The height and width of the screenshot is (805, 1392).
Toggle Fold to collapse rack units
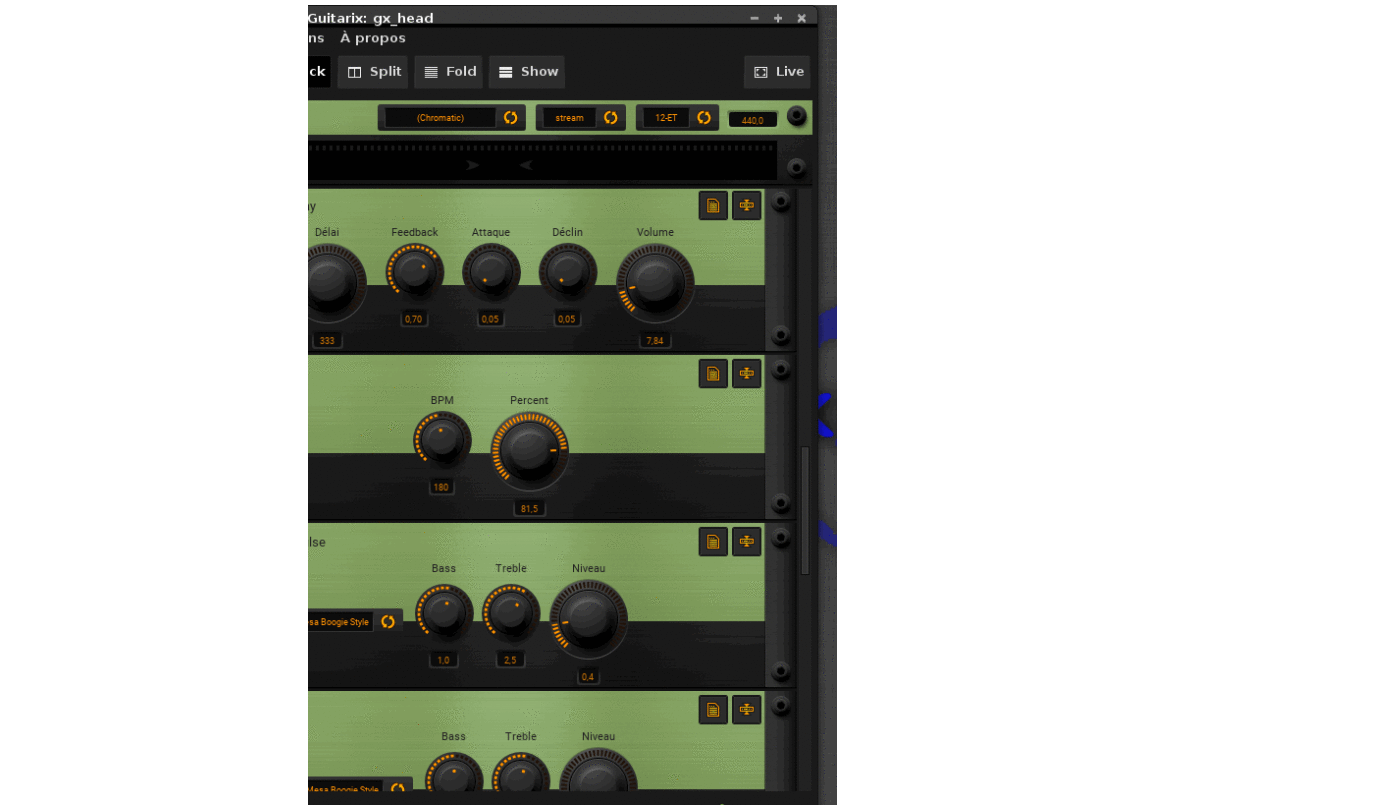(x=449, y=72)
